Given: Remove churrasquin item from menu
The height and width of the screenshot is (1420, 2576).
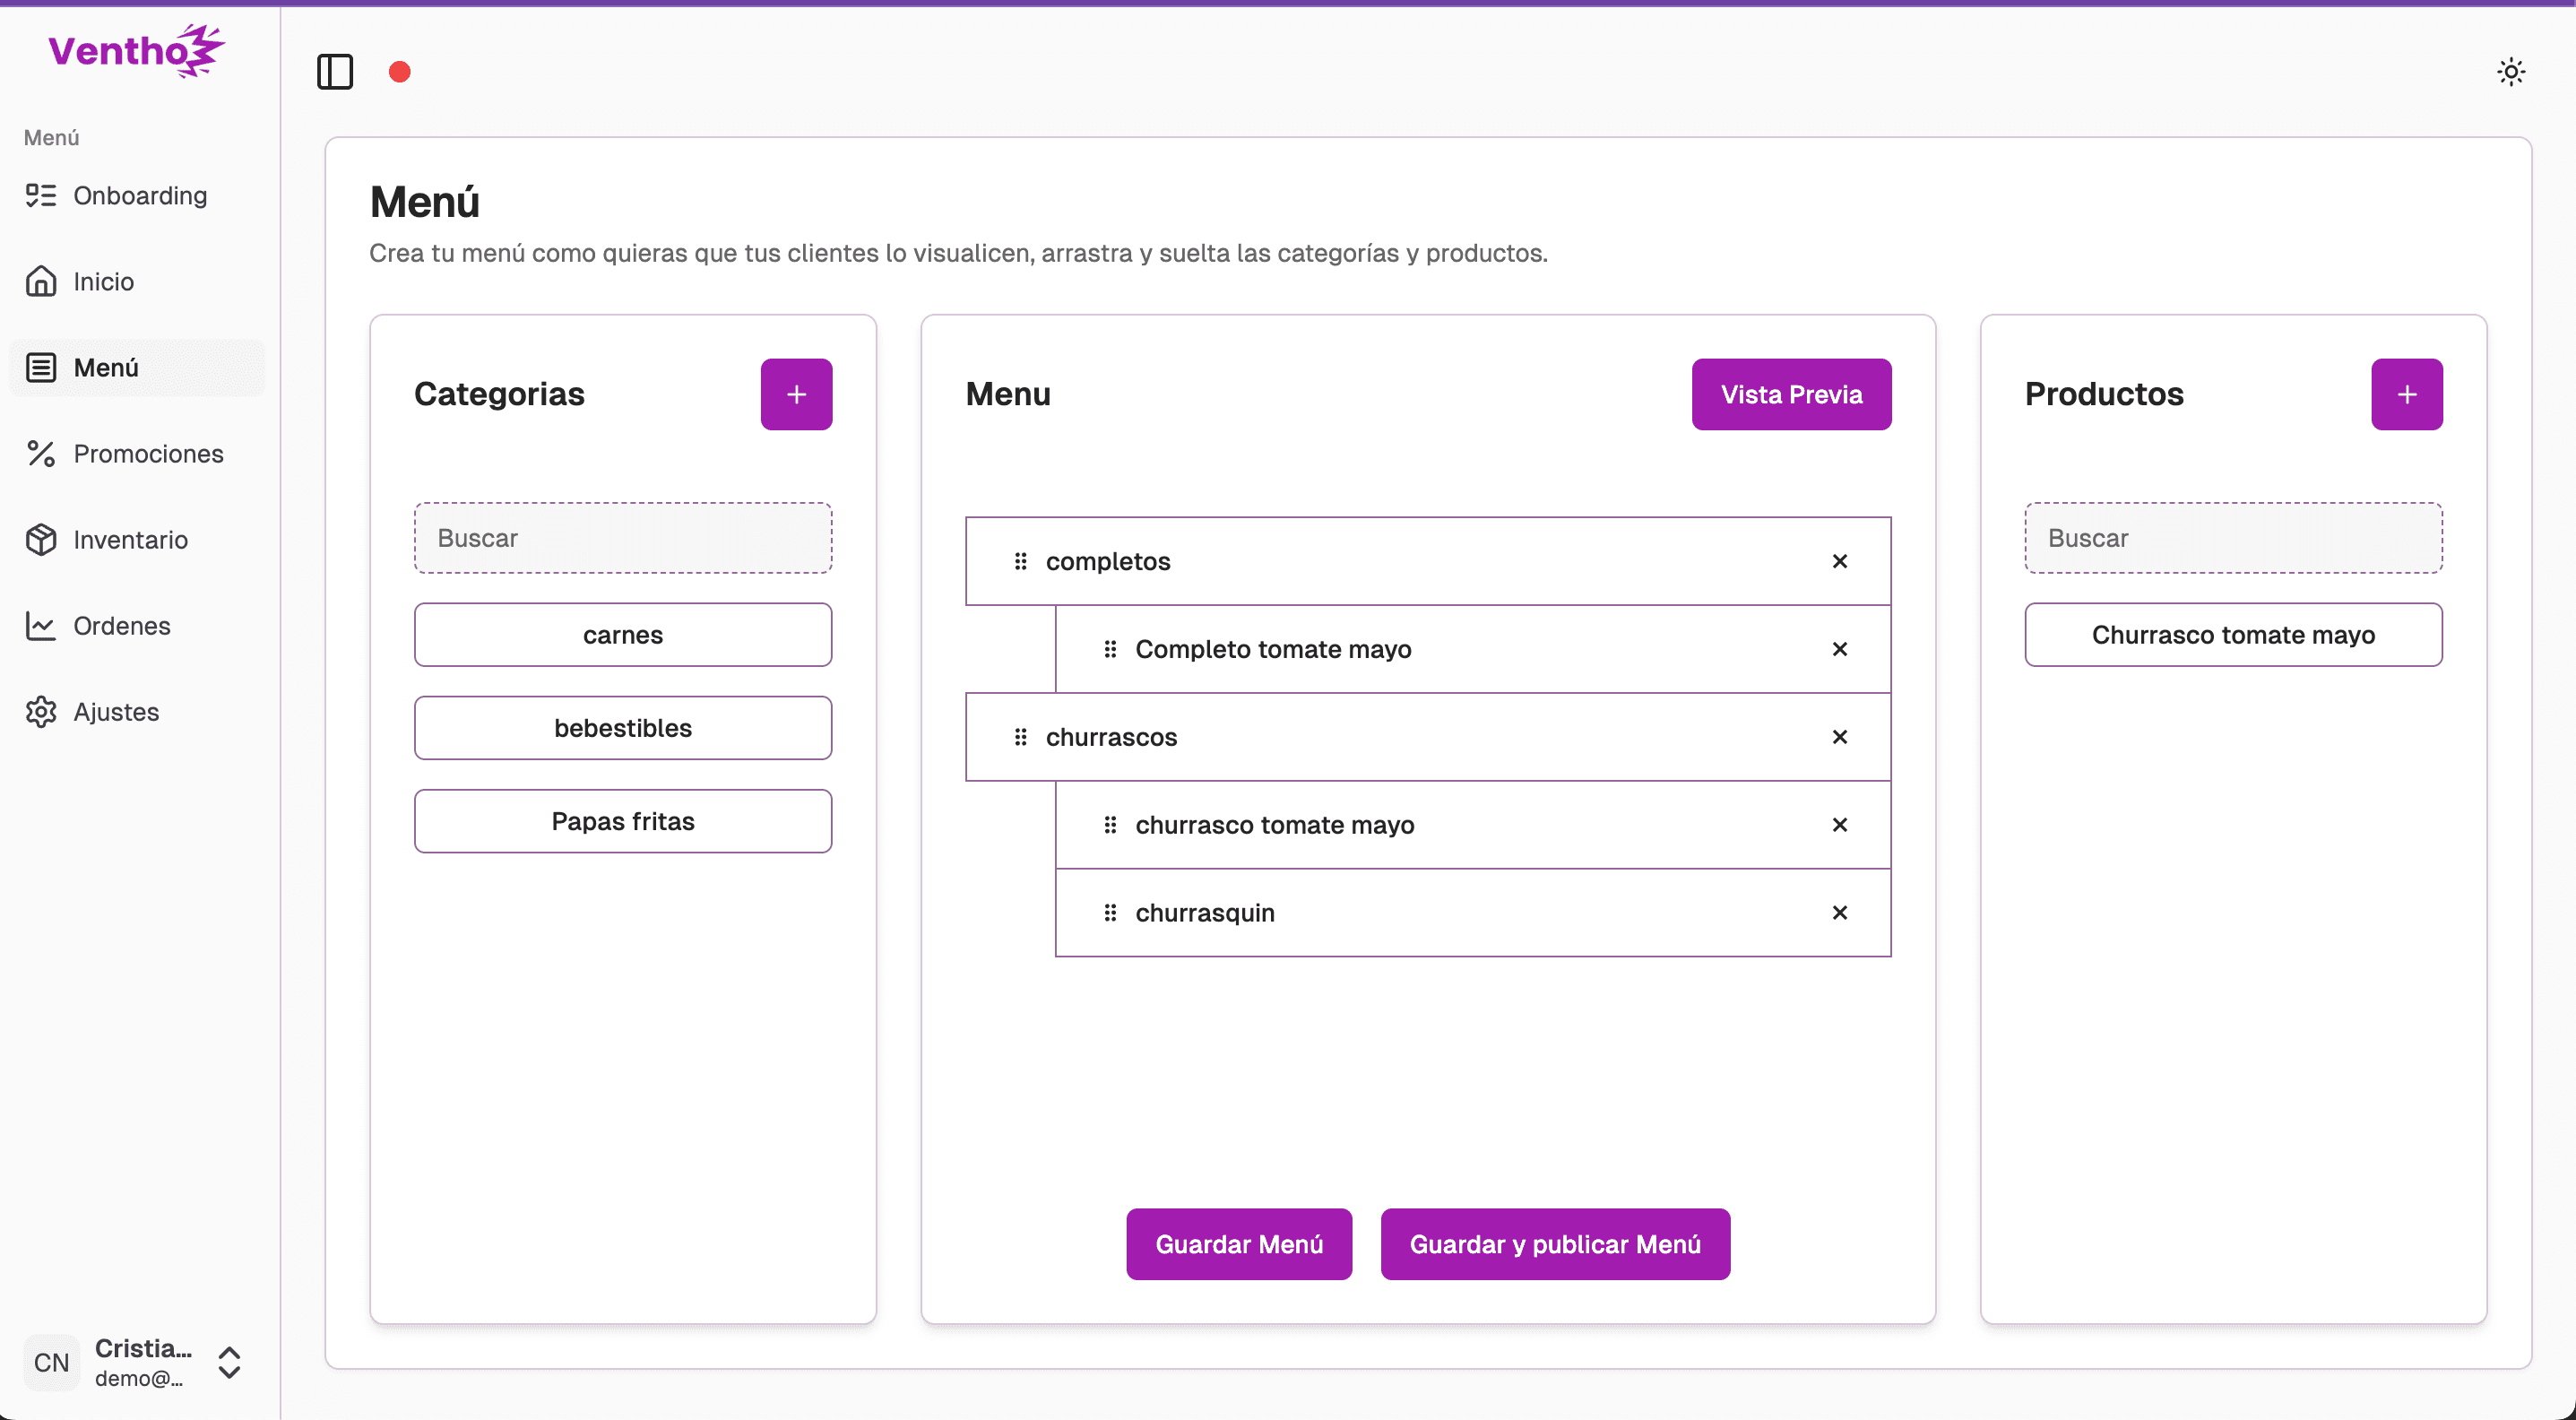Looking at the screenshot, I should coord(1839,912).
